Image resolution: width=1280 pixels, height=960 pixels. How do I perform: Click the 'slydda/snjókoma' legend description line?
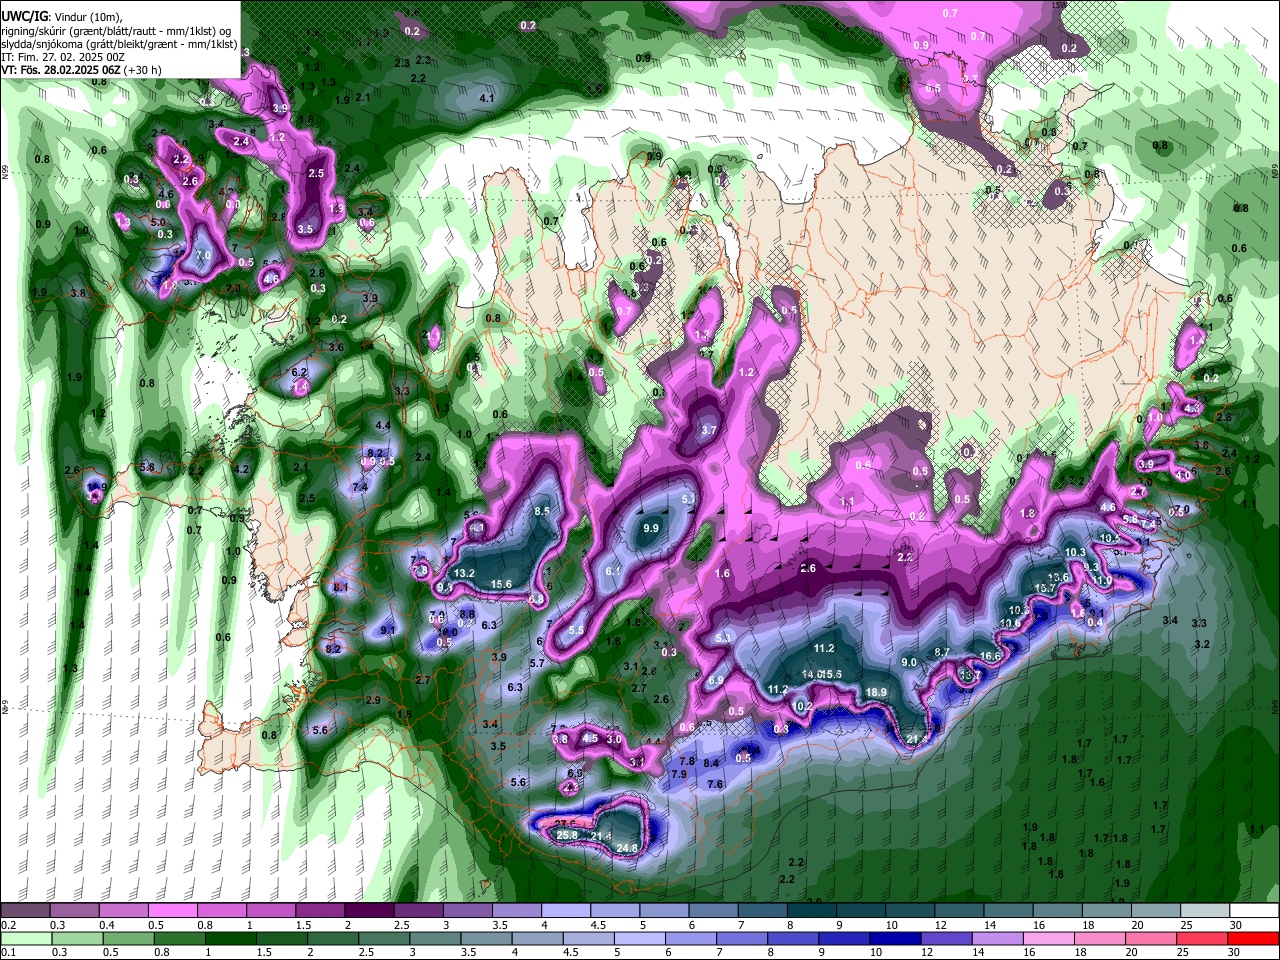coord(119,45)
